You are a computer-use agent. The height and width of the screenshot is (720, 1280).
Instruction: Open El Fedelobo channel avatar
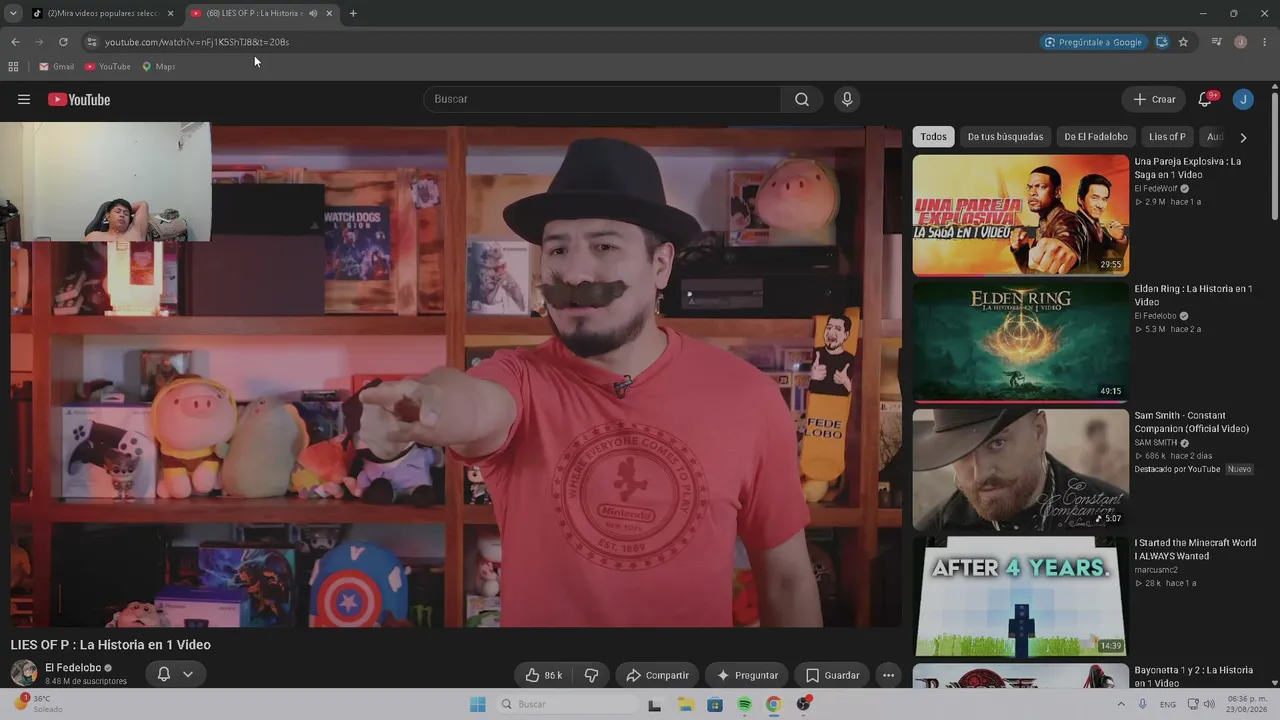click(24, 672)
